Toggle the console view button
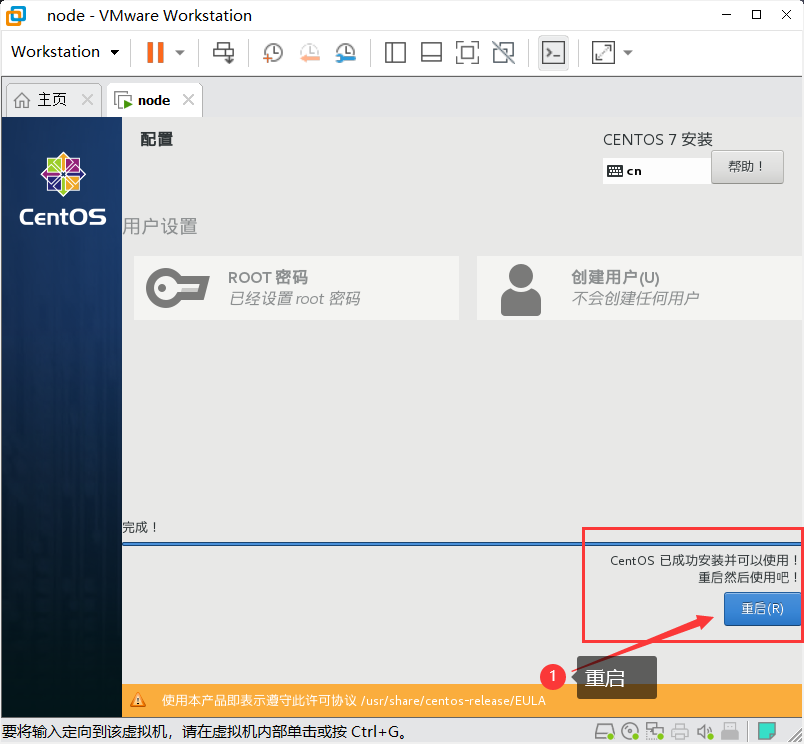This screenshot has height=744, width=804. click(x=553, y=52)
